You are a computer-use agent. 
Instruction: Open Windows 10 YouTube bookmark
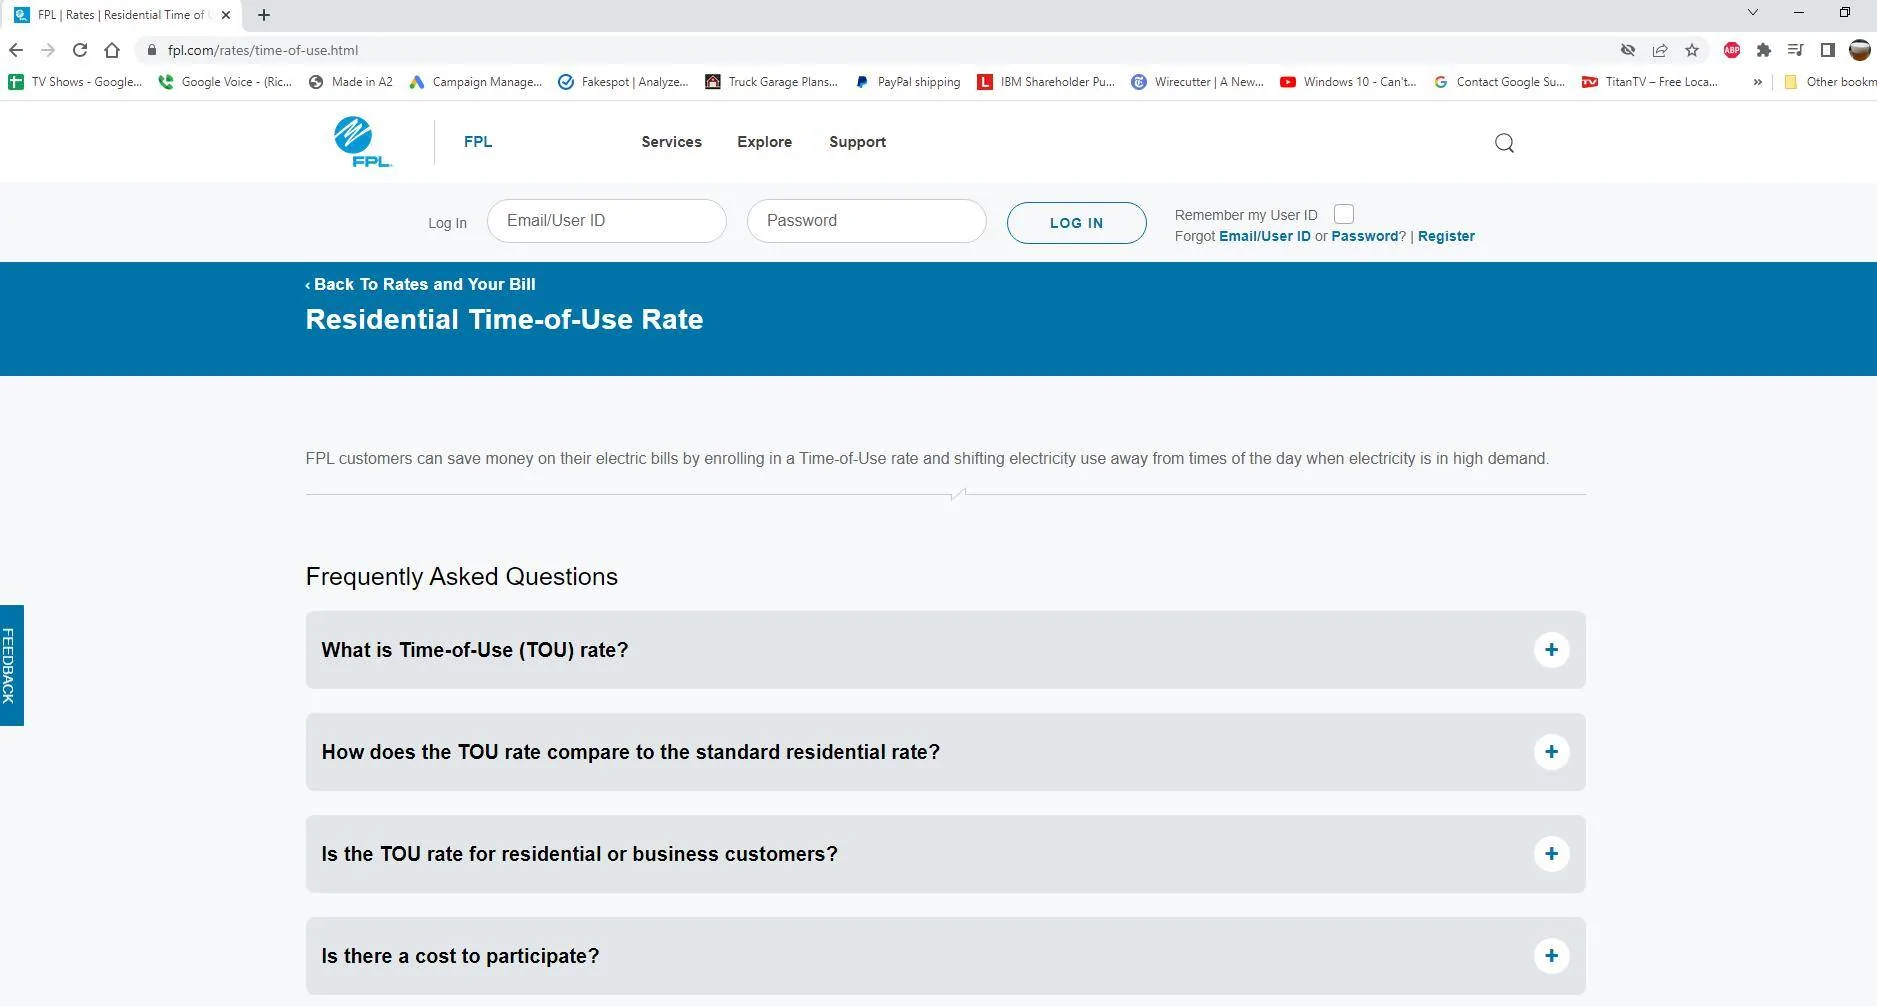tap(1349, 82)
